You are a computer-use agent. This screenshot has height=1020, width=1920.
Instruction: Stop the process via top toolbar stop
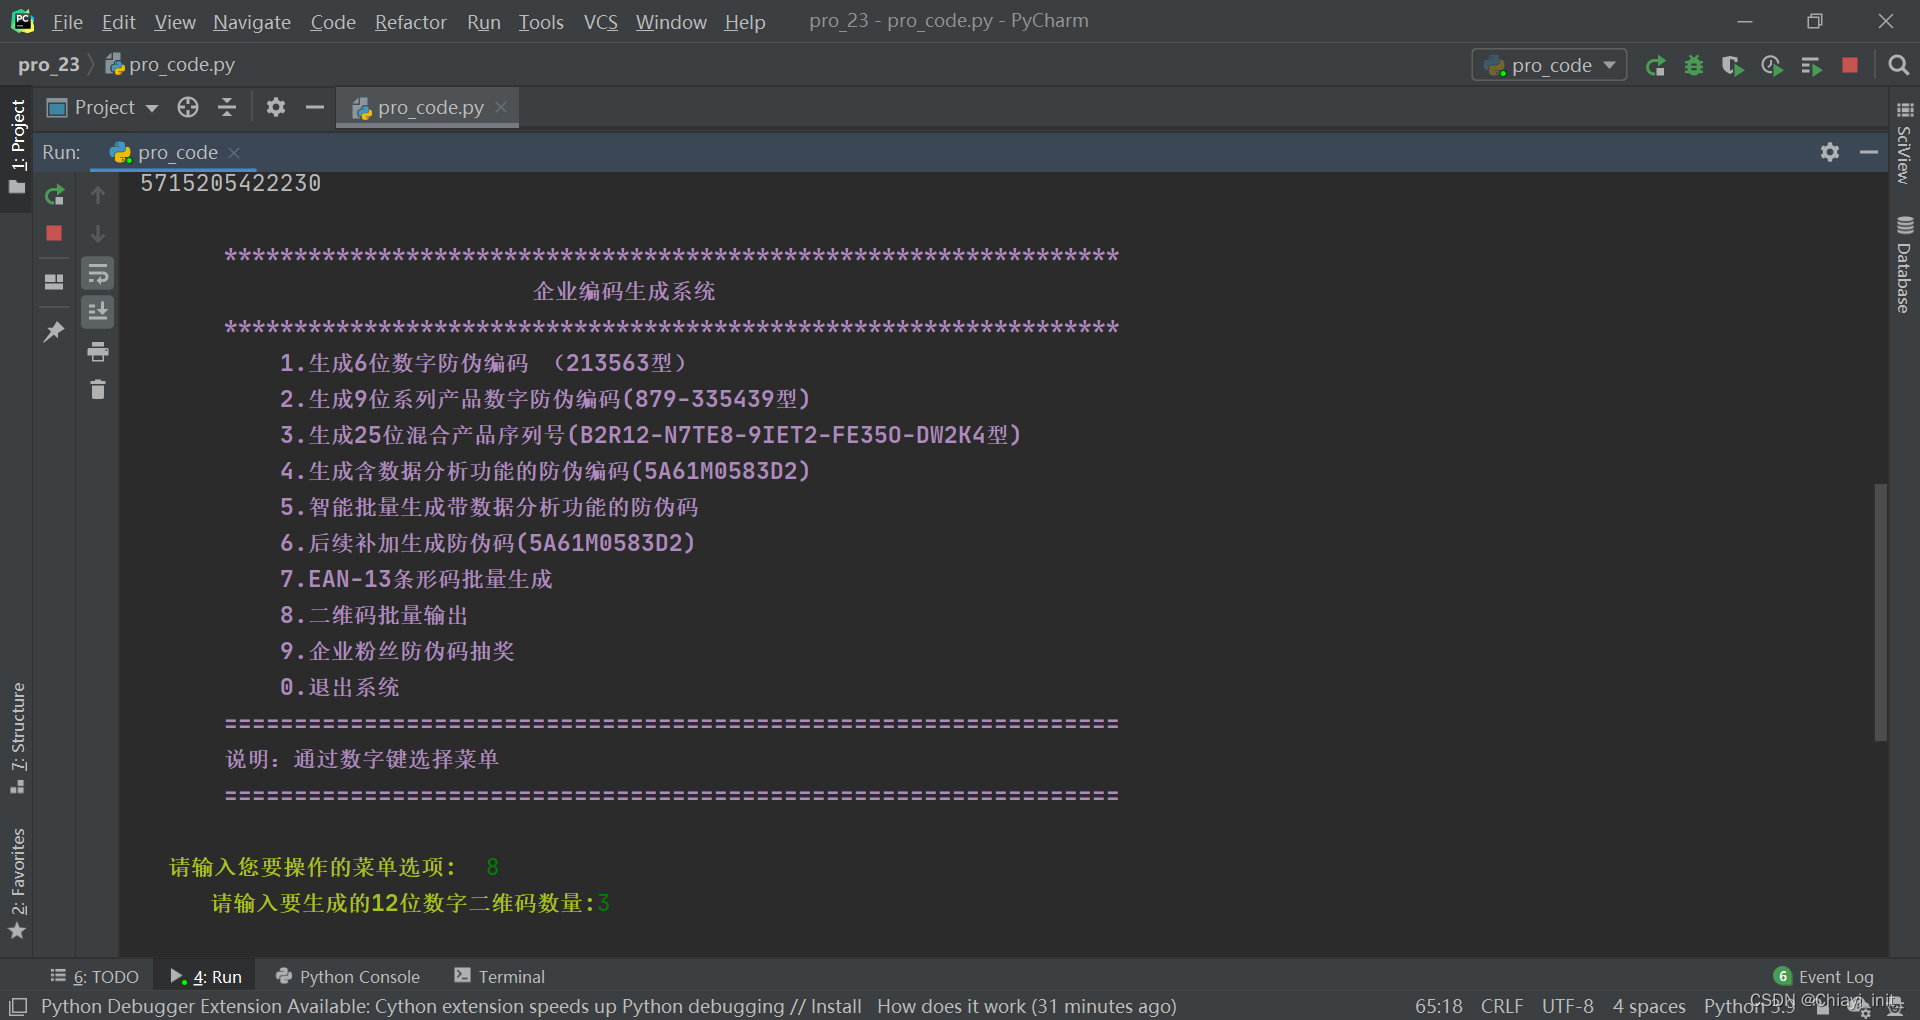point(1850,65)
